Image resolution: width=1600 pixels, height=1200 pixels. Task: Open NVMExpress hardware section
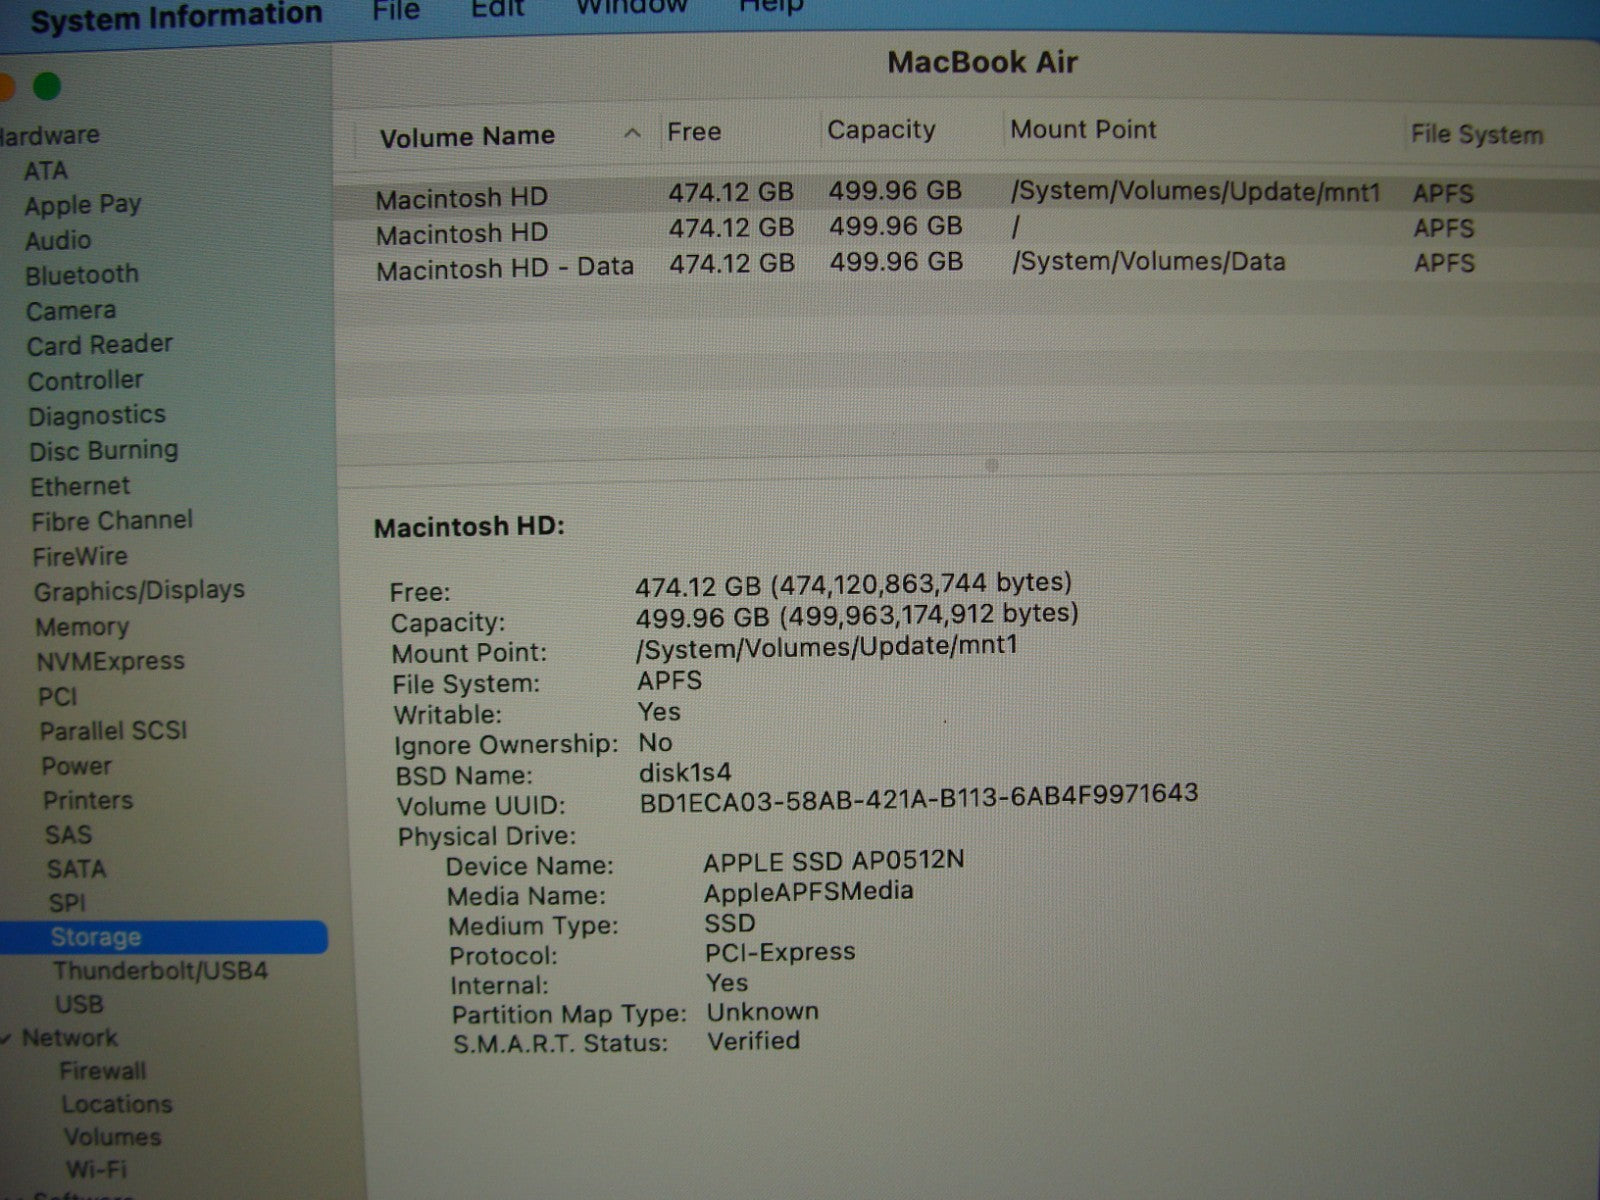110,661
